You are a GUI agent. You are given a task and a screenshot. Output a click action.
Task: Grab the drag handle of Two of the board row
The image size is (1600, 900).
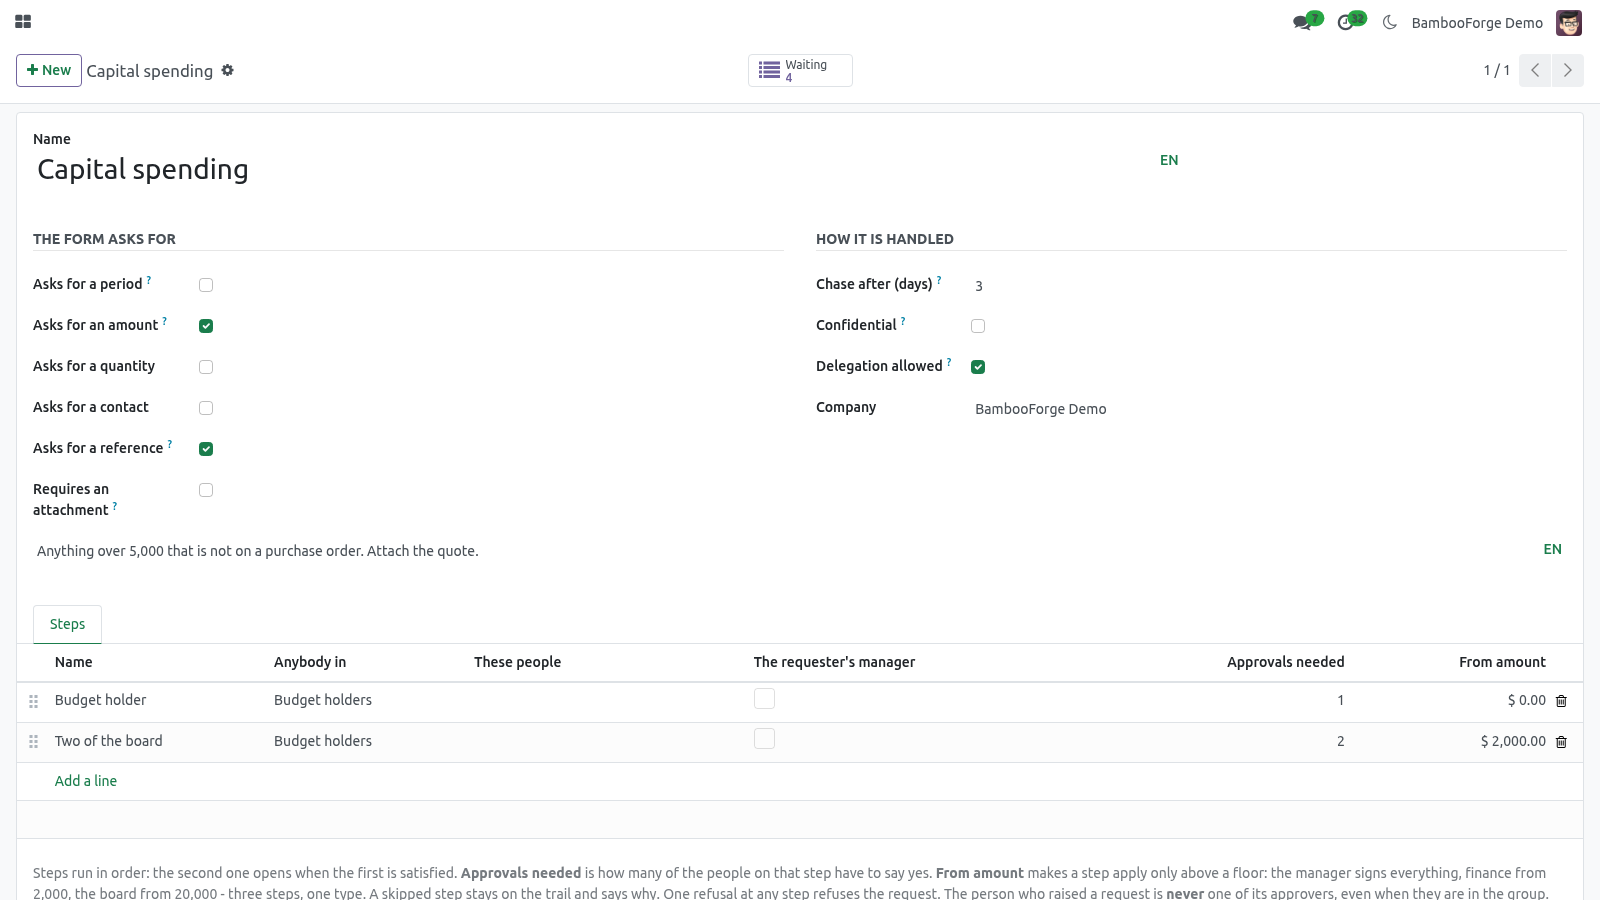33,742
